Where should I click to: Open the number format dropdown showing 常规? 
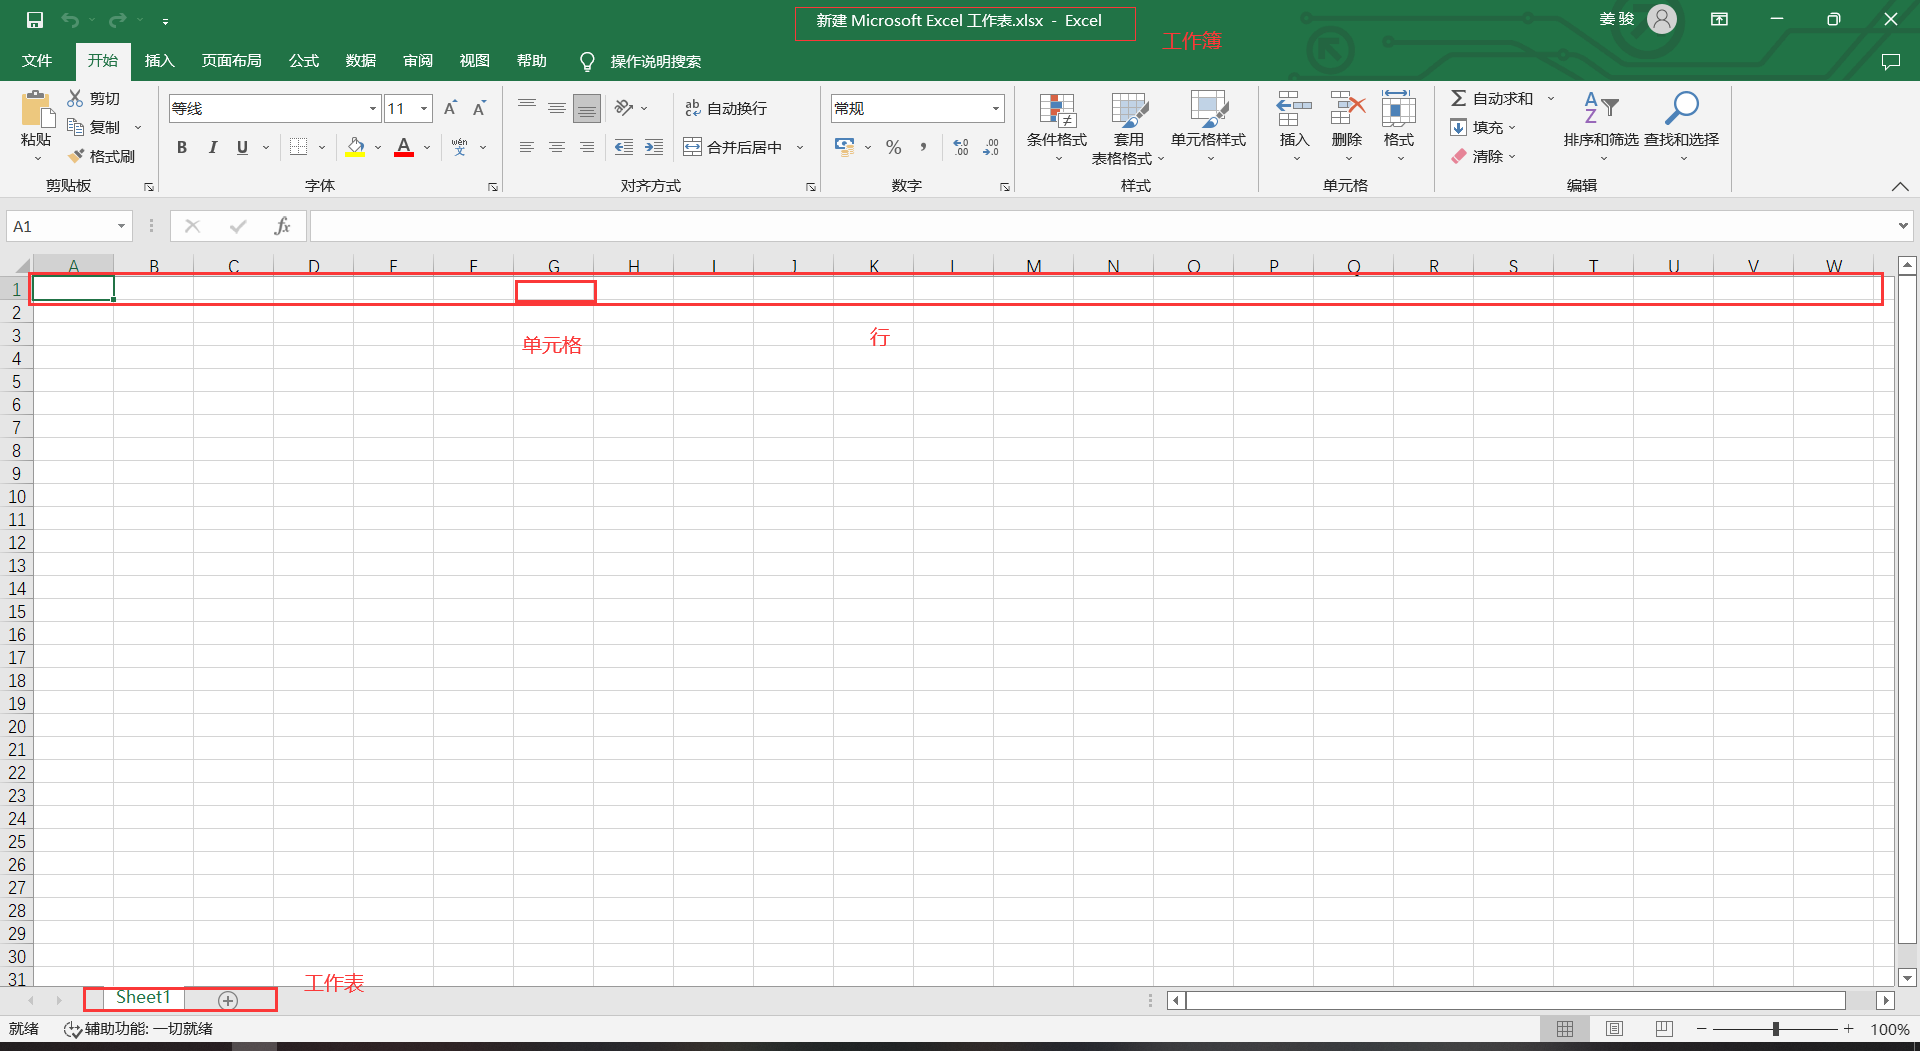point(994,107)
